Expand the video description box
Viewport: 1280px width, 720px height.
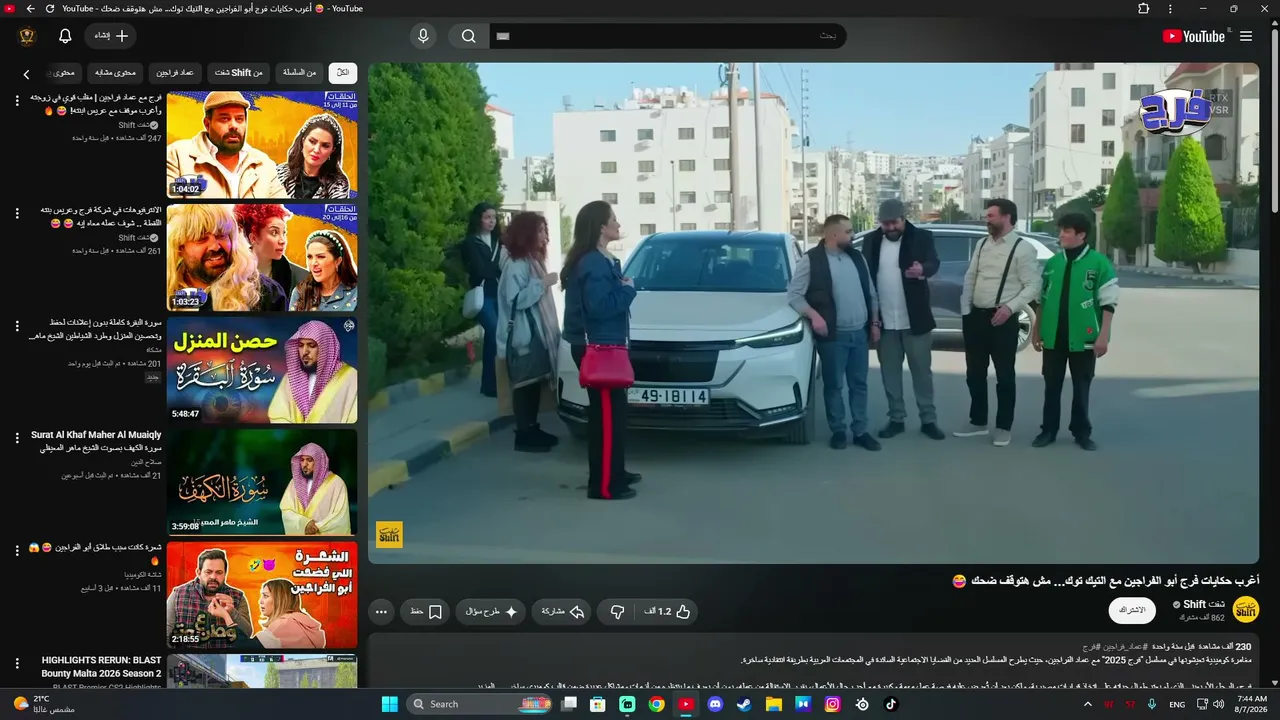point(814,660)
